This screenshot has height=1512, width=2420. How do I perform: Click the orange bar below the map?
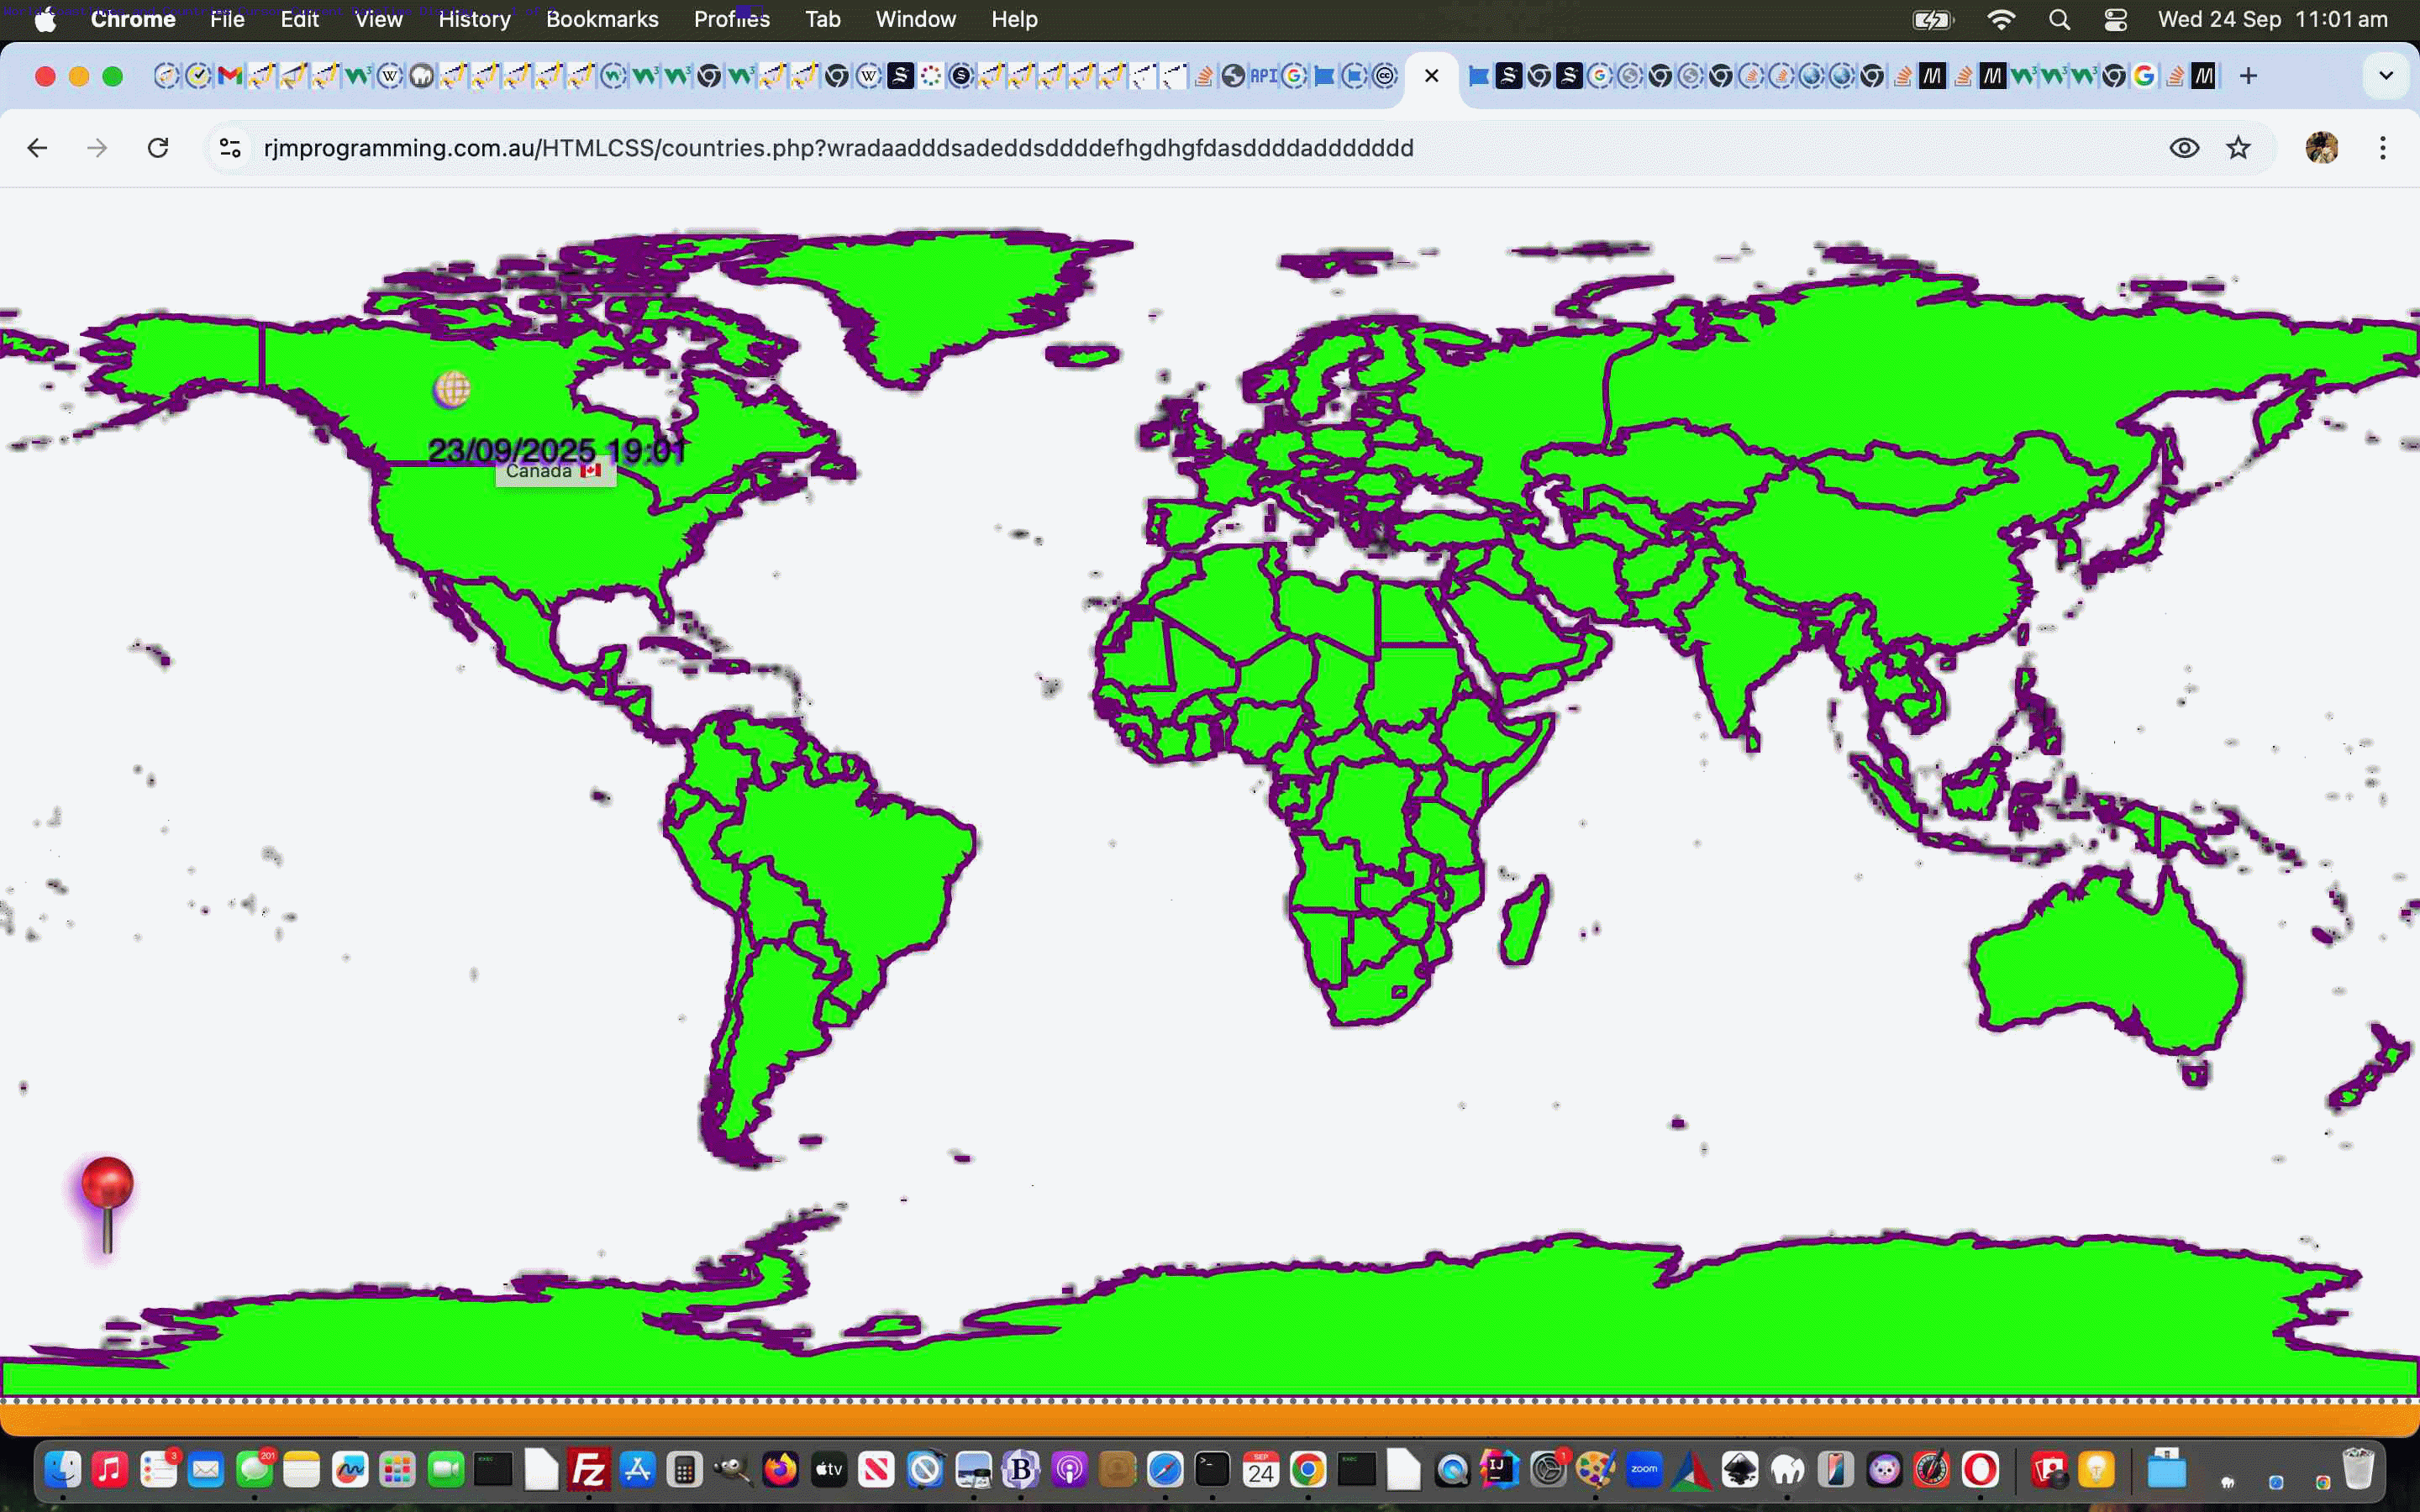coord(1210,1420)
